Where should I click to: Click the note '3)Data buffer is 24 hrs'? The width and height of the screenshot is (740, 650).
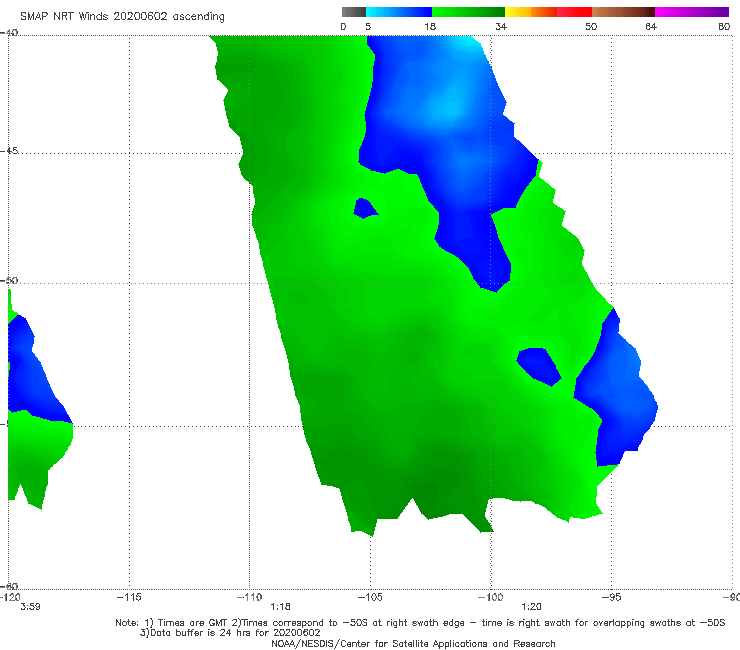(230, 633)
